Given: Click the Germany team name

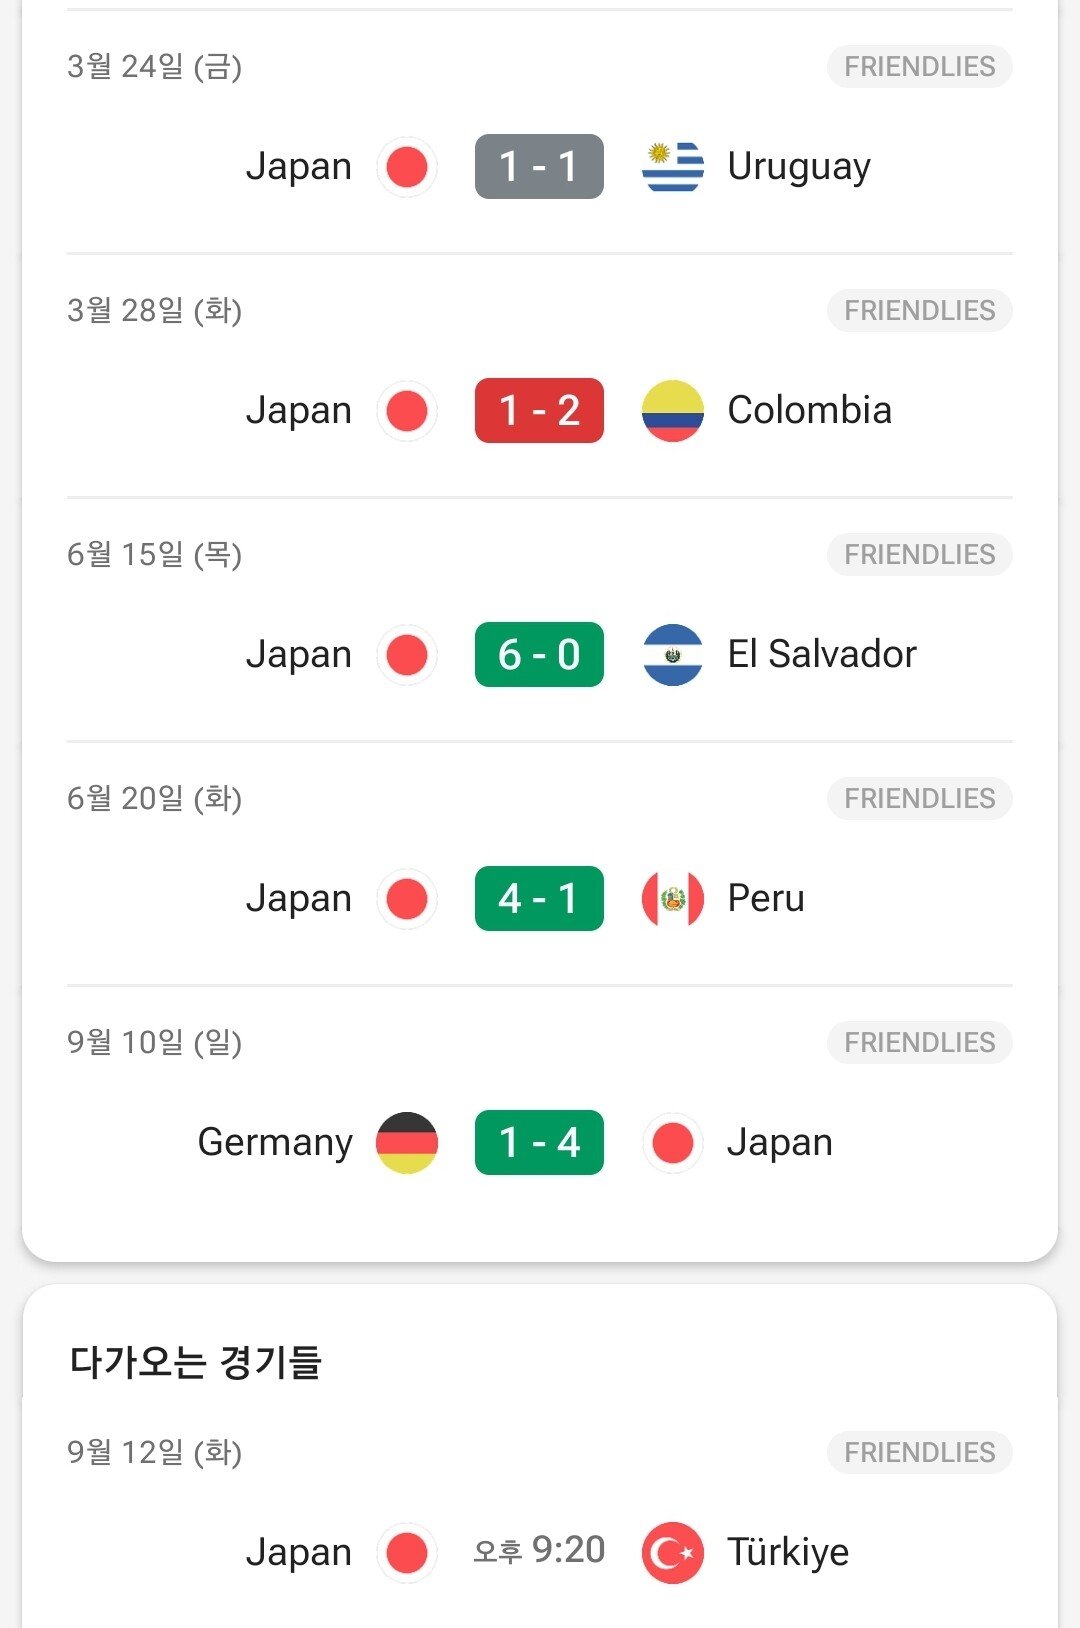Looking at the screenshot, I should coord(275,1143).
